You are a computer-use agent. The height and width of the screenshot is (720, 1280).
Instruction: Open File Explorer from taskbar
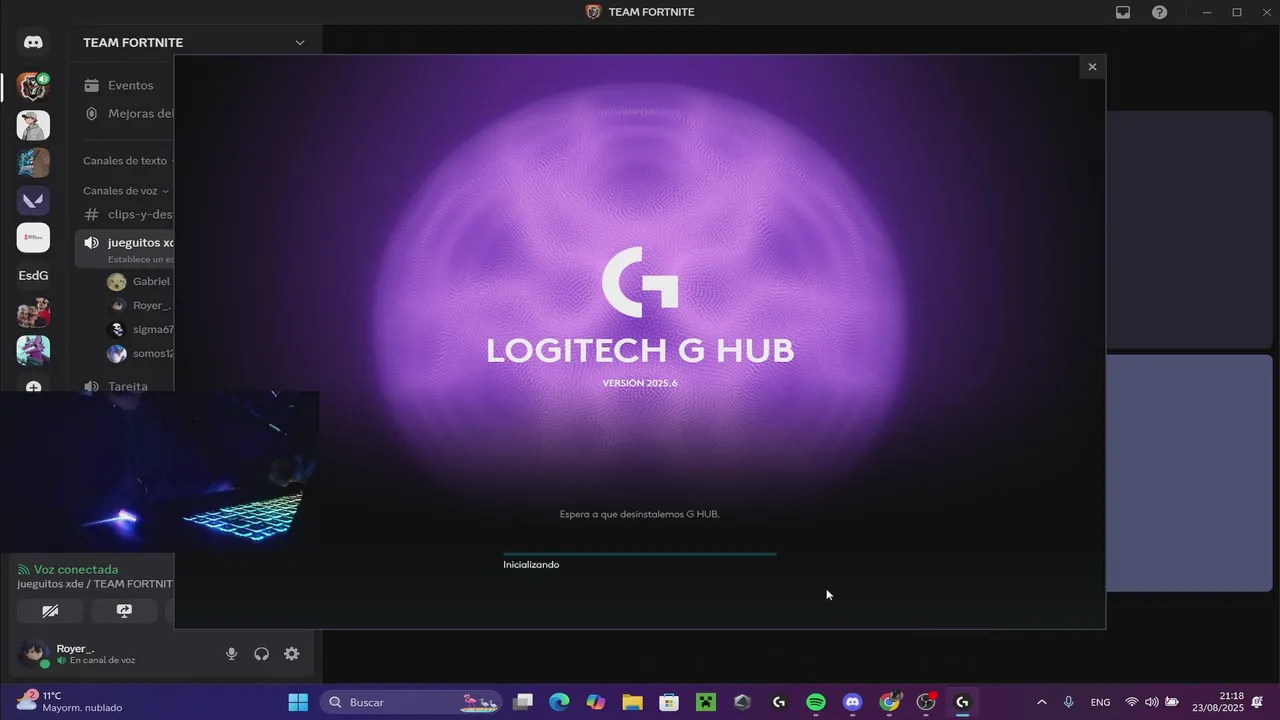(632, 702)
